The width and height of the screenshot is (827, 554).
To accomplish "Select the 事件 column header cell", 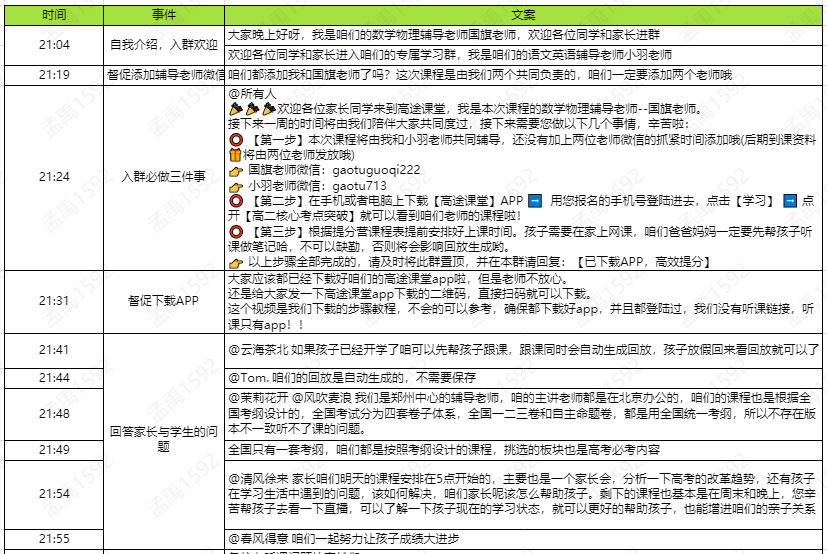I will point(164,17).
